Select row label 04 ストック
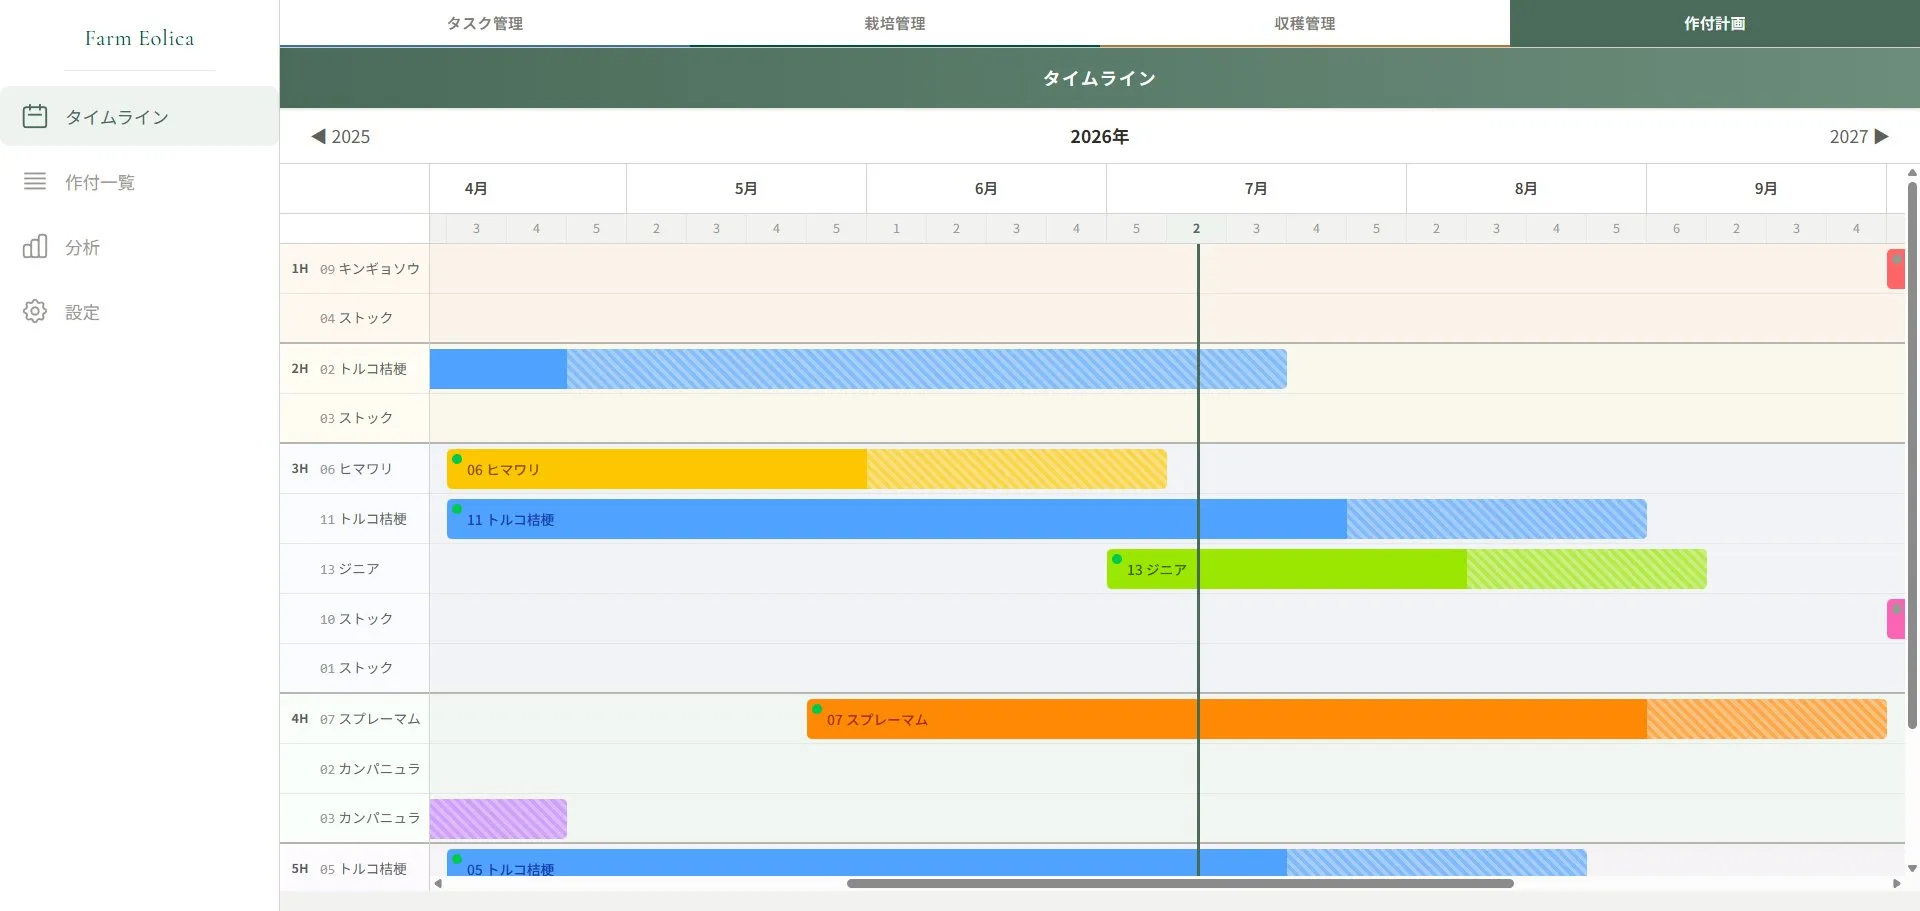Viewport: 1920px width, 911px height. (356, 318)
